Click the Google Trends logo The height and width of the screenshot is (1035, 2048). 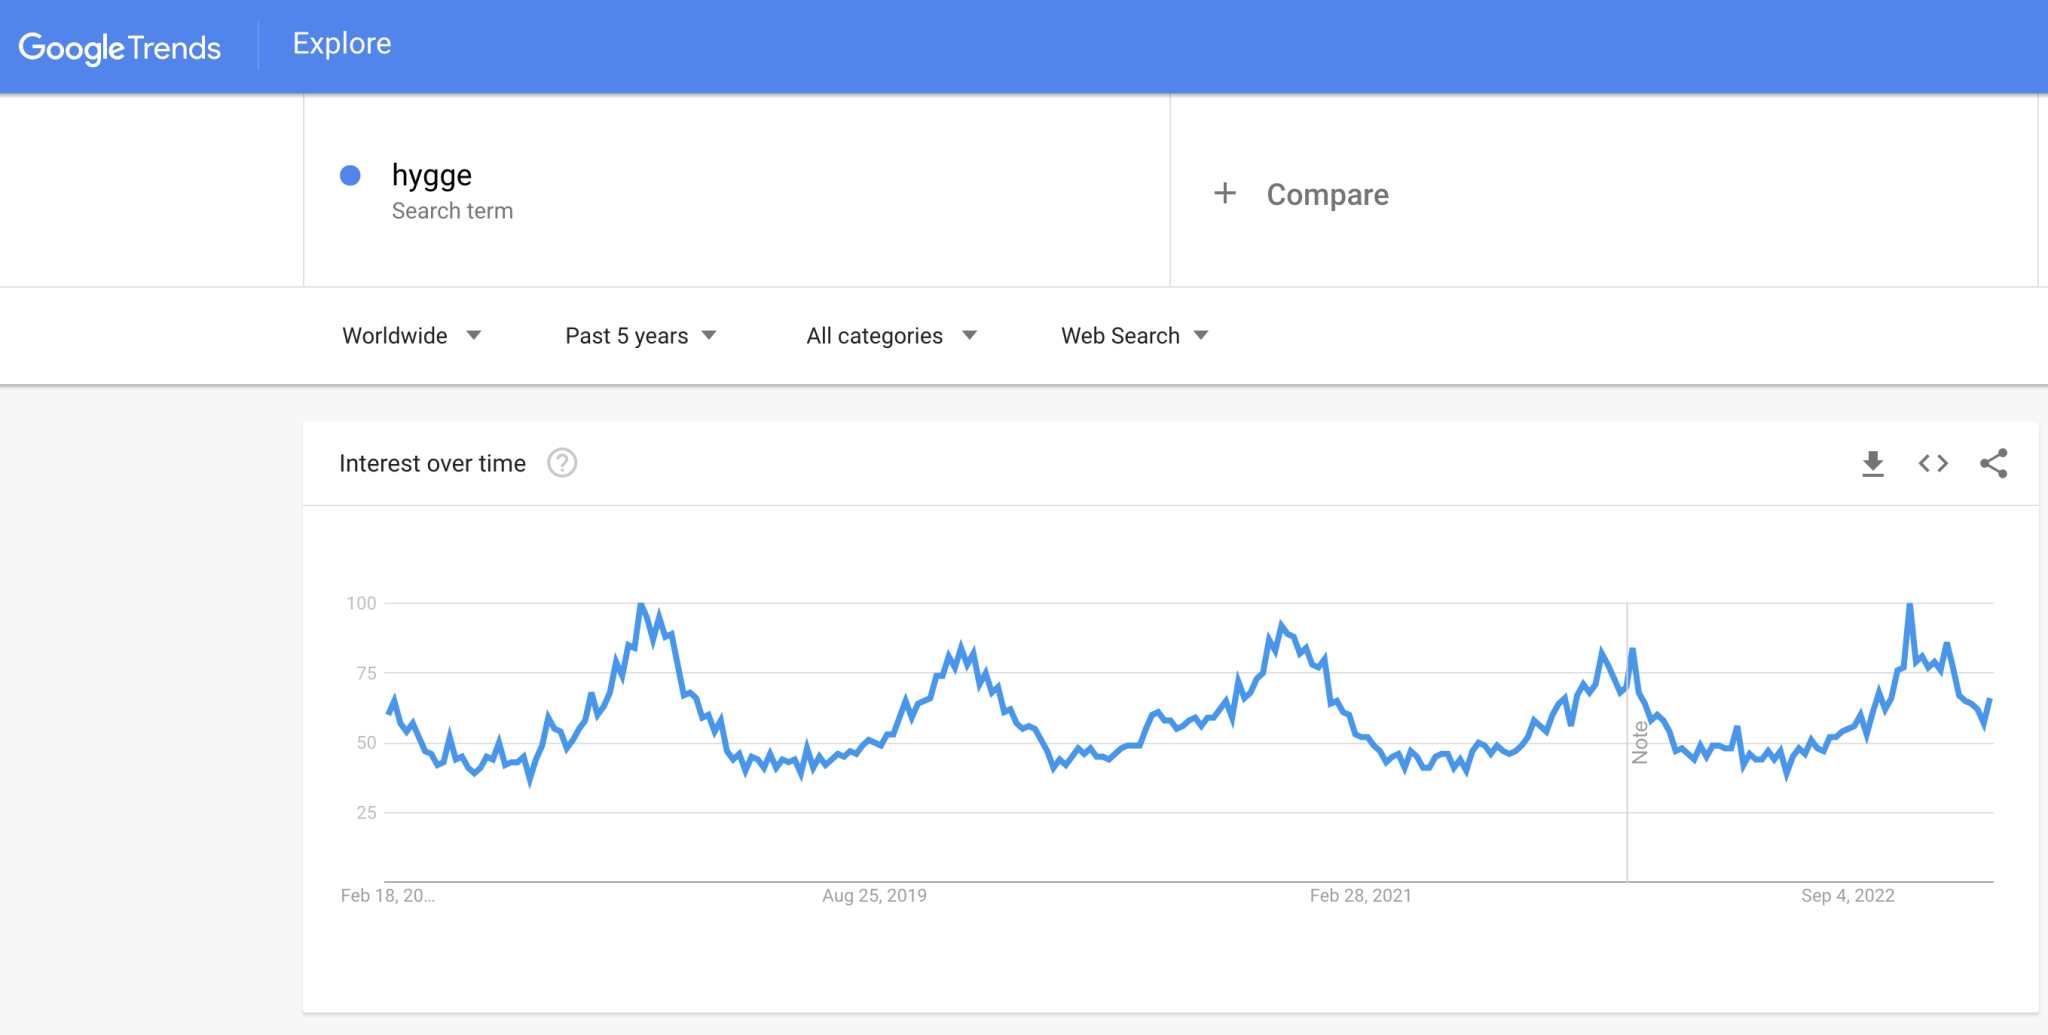(120, 47)
